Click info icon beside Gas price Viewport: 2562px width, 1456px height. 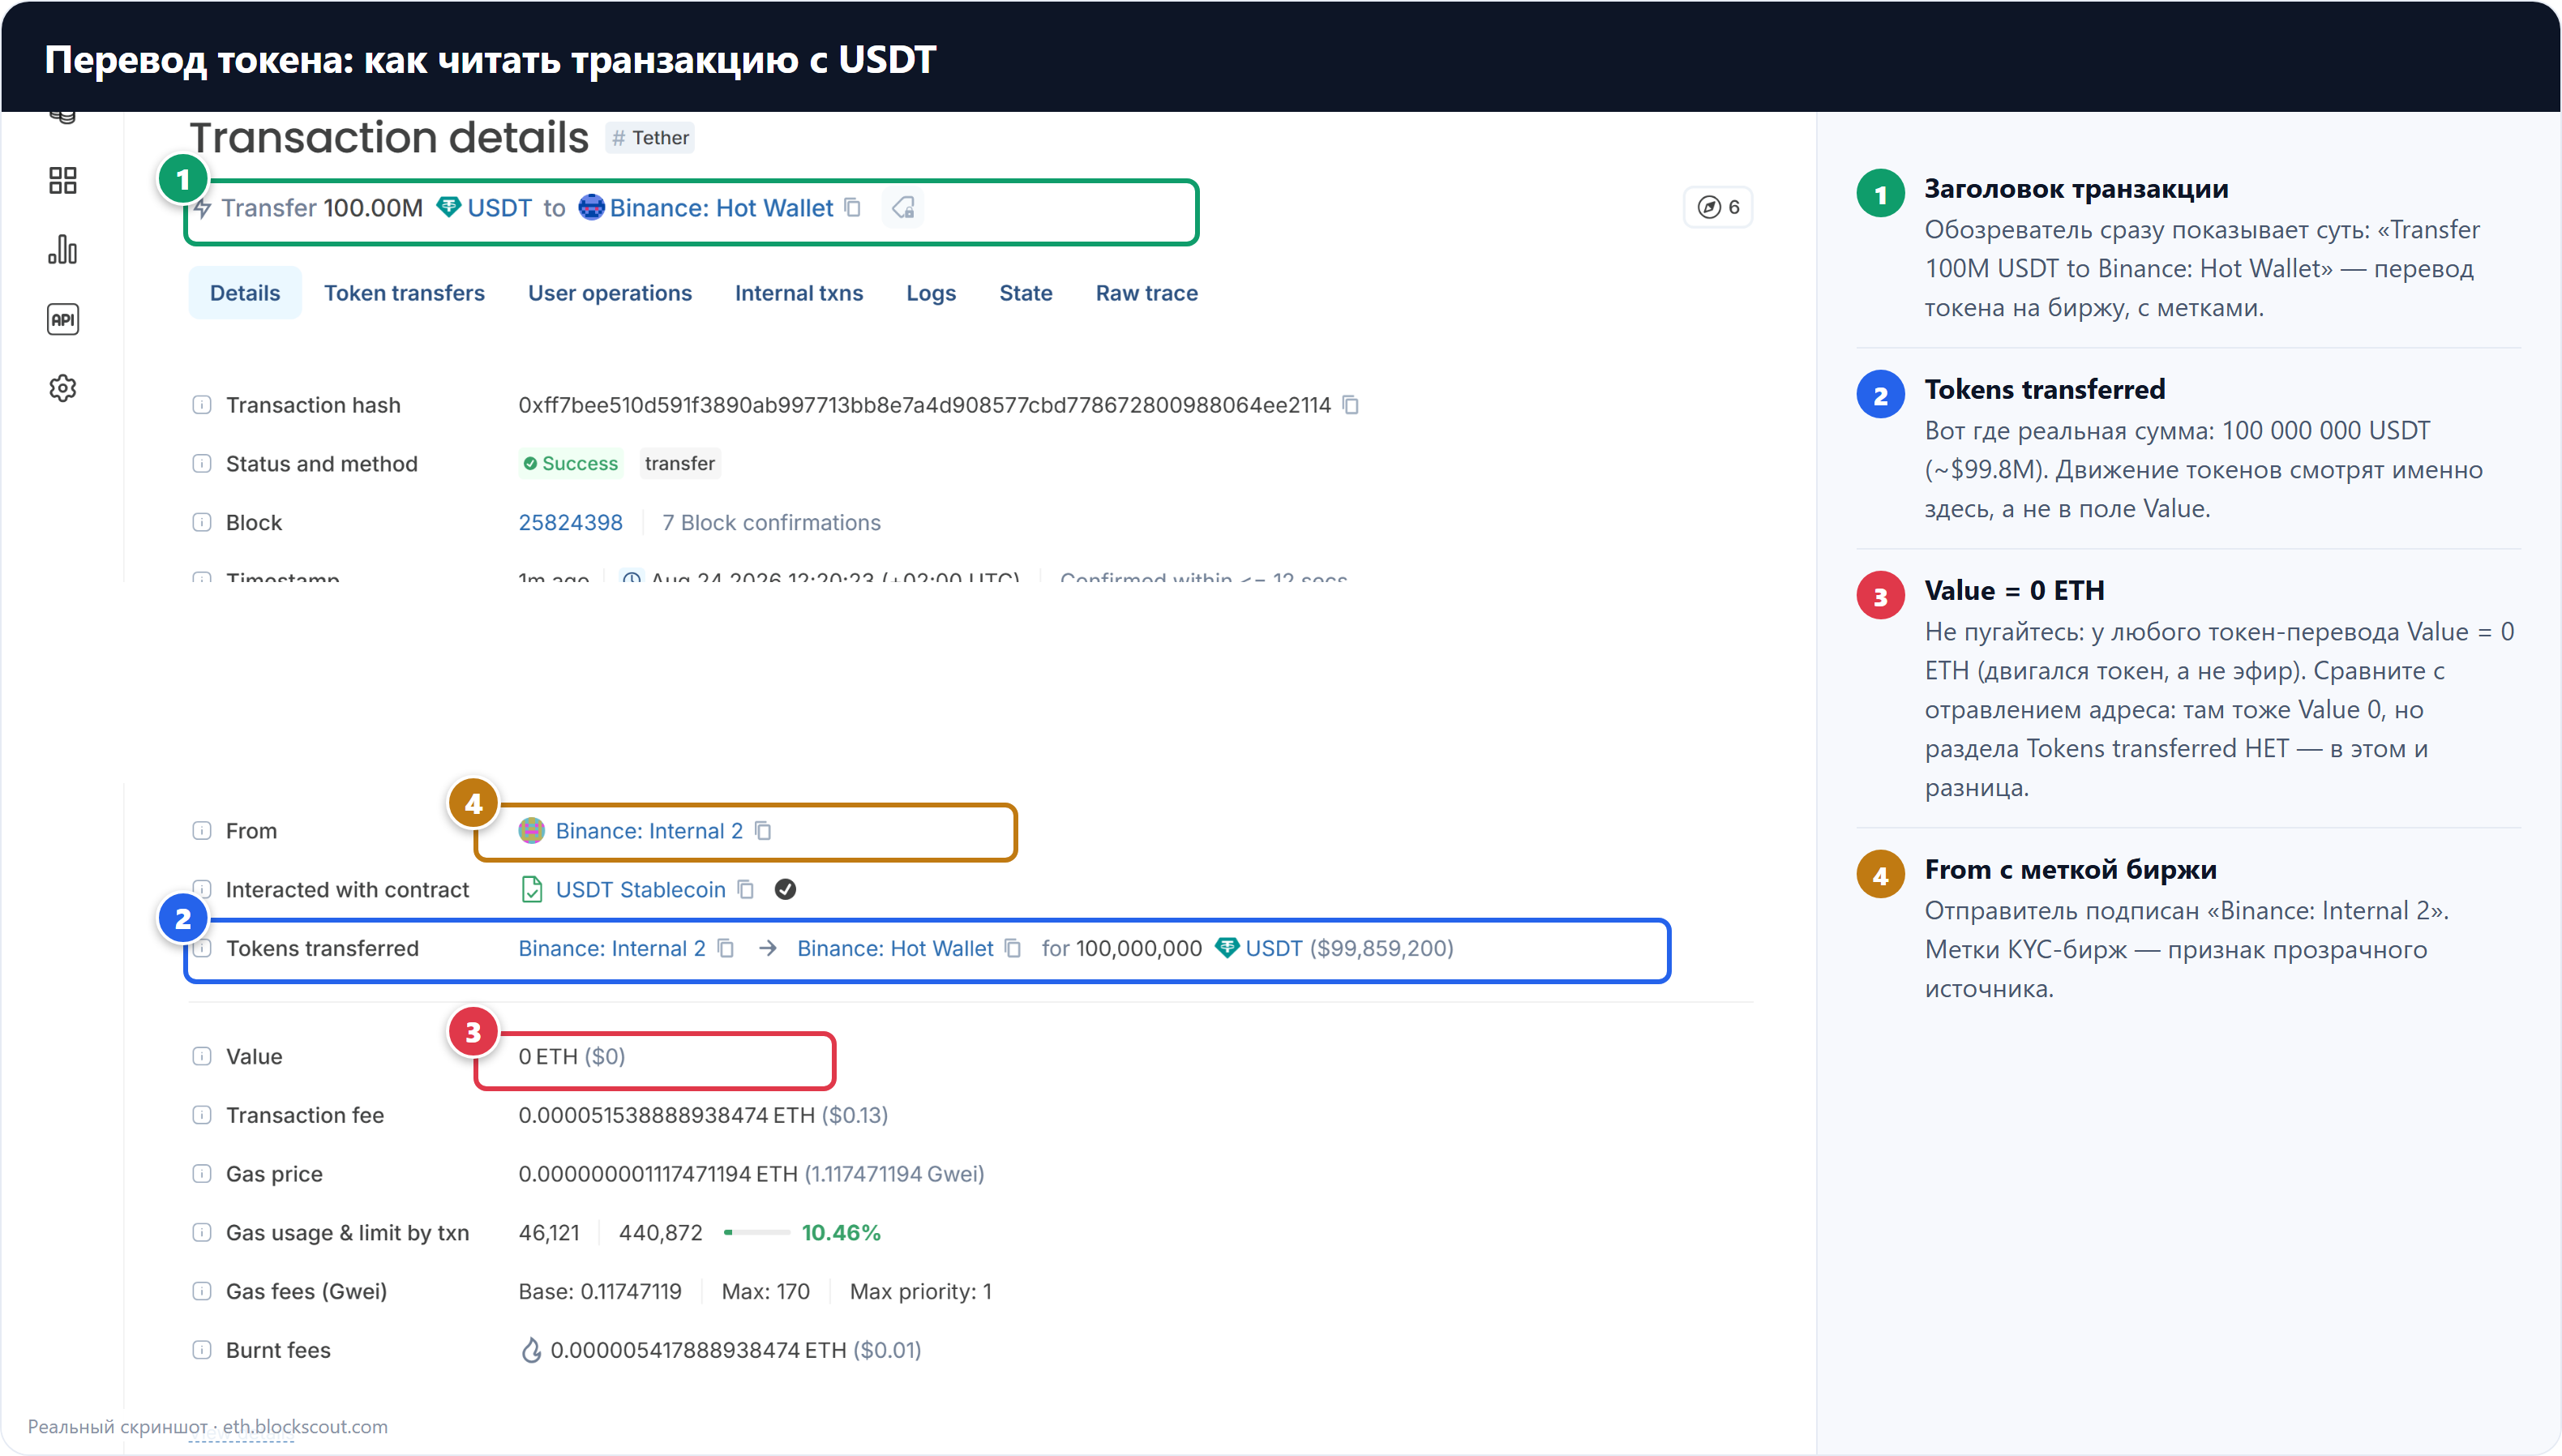(202, 1175)
